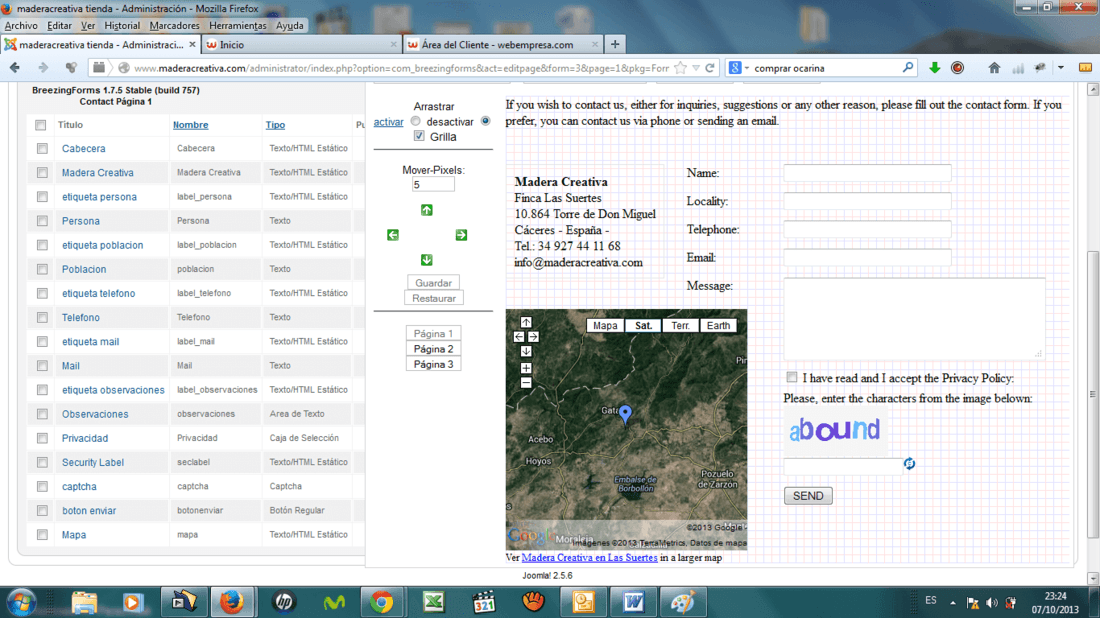The image size is (1100, 618).
Task: Switch map to Terr. view
Action: (x=680, y=325)
